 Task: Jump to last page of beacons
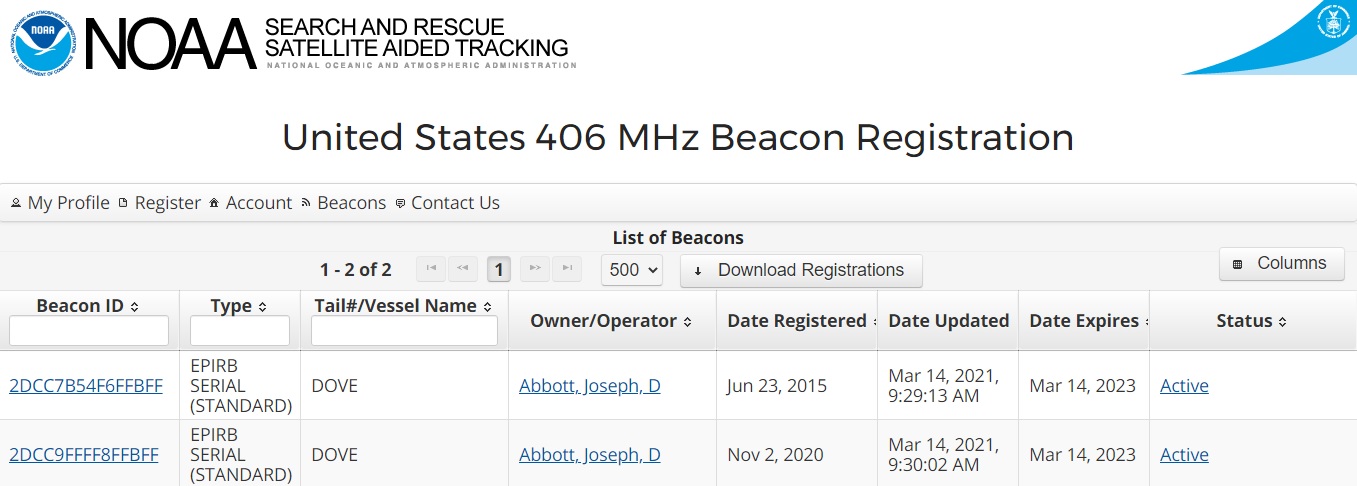(x=567, y=269)
